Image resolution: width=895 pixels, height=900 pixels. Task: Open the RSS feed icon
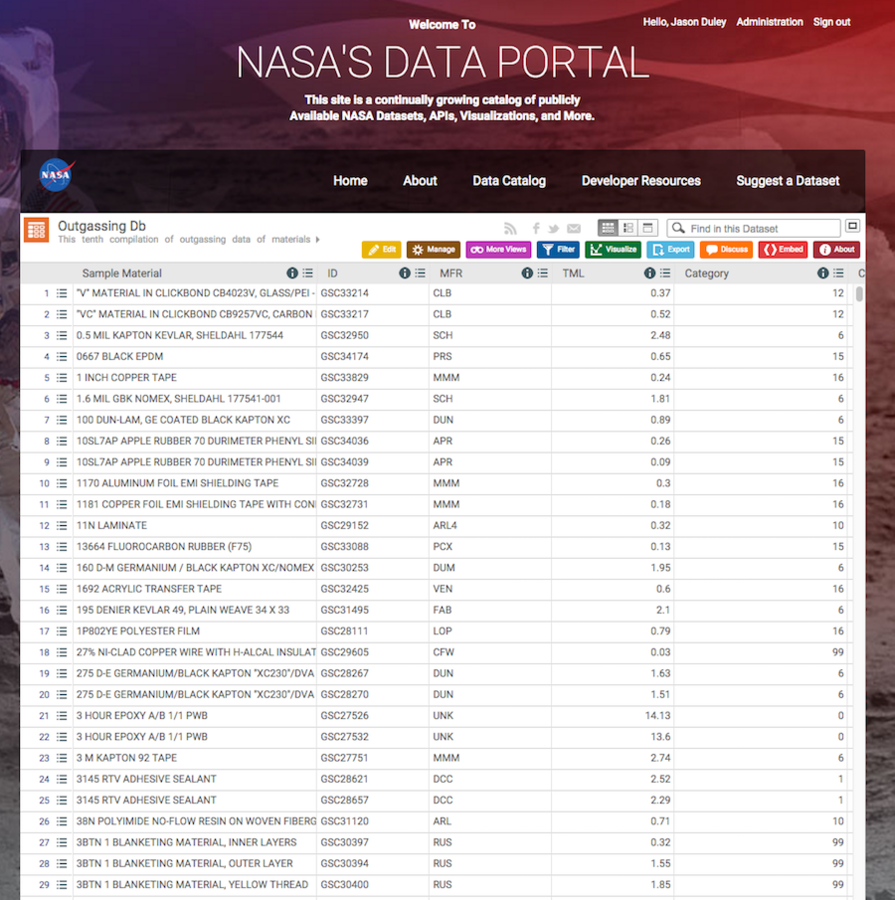[510, 229]
